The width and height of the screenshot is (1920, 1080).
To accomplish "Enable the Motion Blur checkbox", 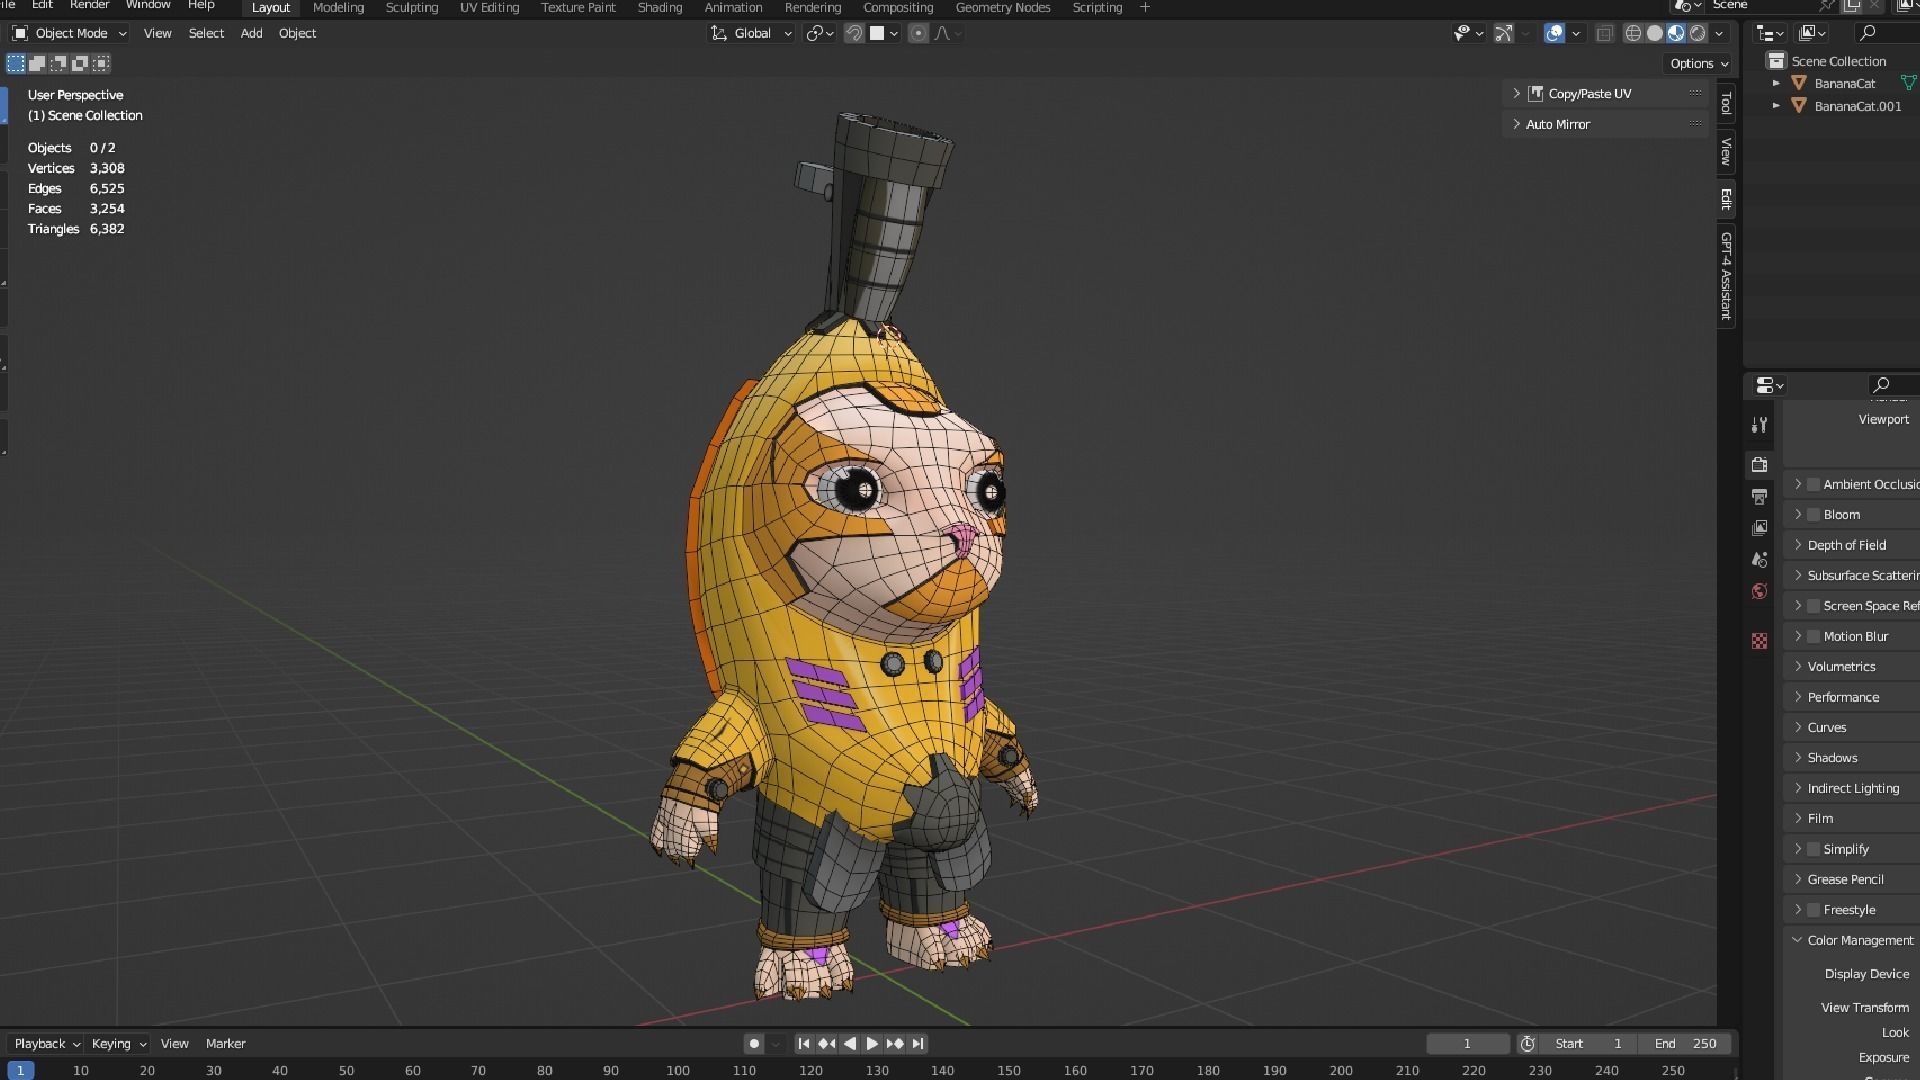I will pos(1813,636).
